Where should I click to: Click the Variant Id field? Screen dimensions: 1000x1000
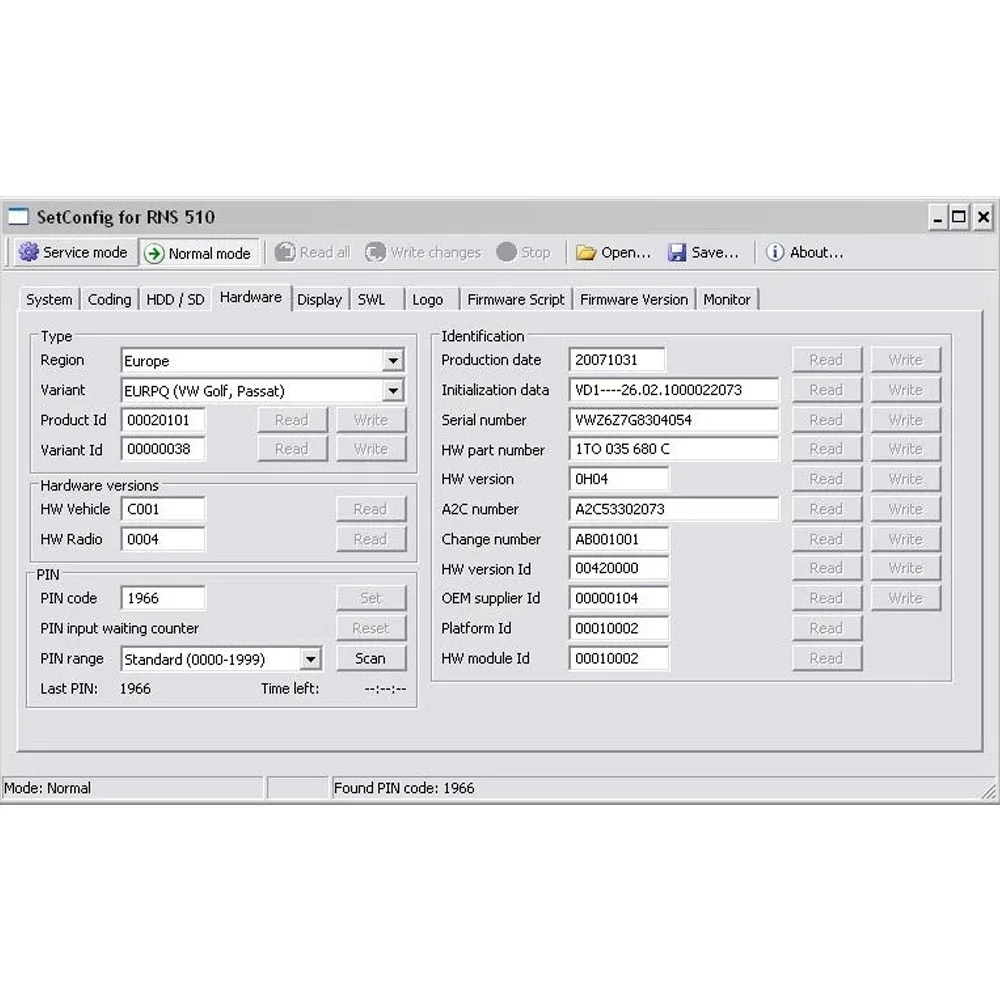(163, 449)
